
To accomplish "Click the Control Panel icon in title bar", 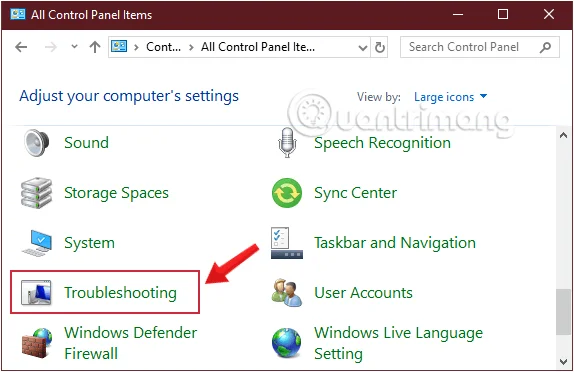I will (x=18, y=15).
